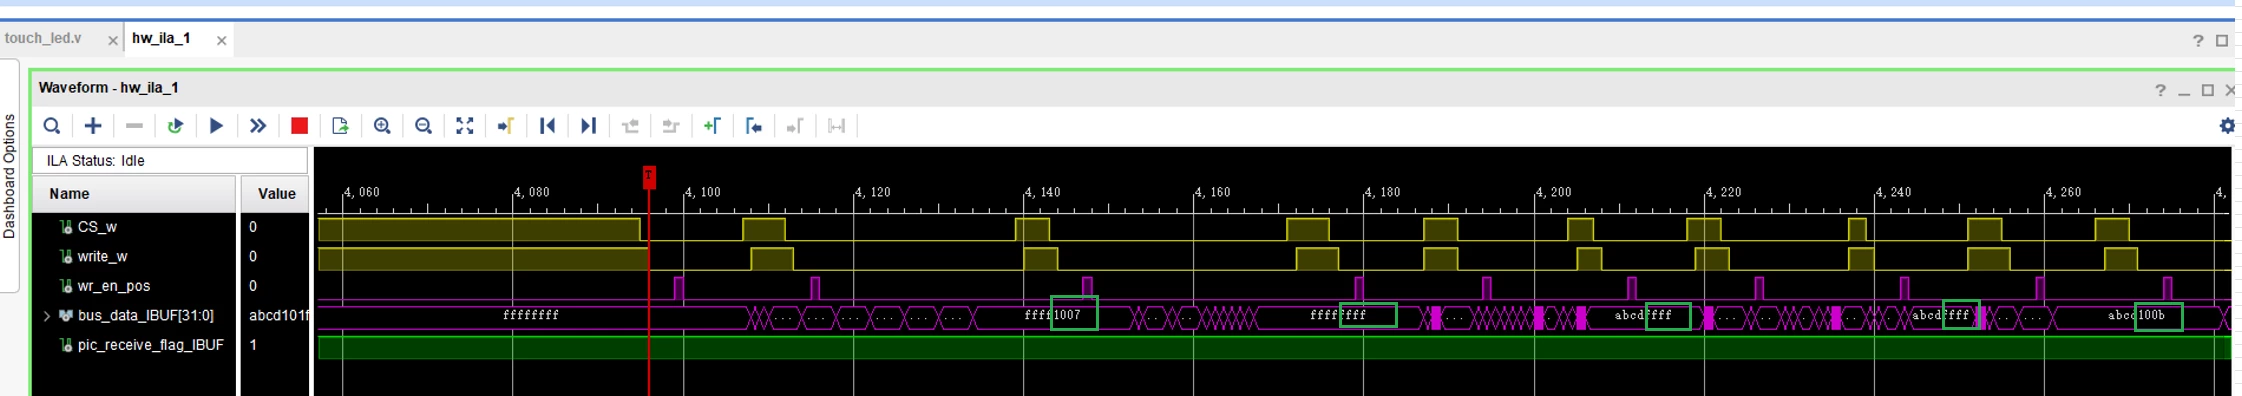Go to cursor icon
2242x396 pixels.
(506, 126)
